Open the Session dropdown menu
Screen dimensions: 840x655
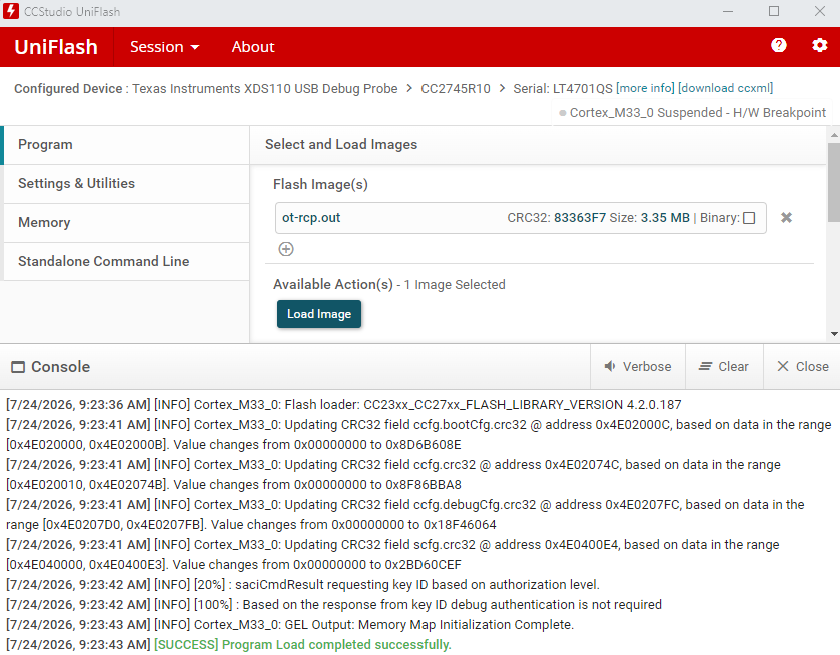(x=164, y=47)
